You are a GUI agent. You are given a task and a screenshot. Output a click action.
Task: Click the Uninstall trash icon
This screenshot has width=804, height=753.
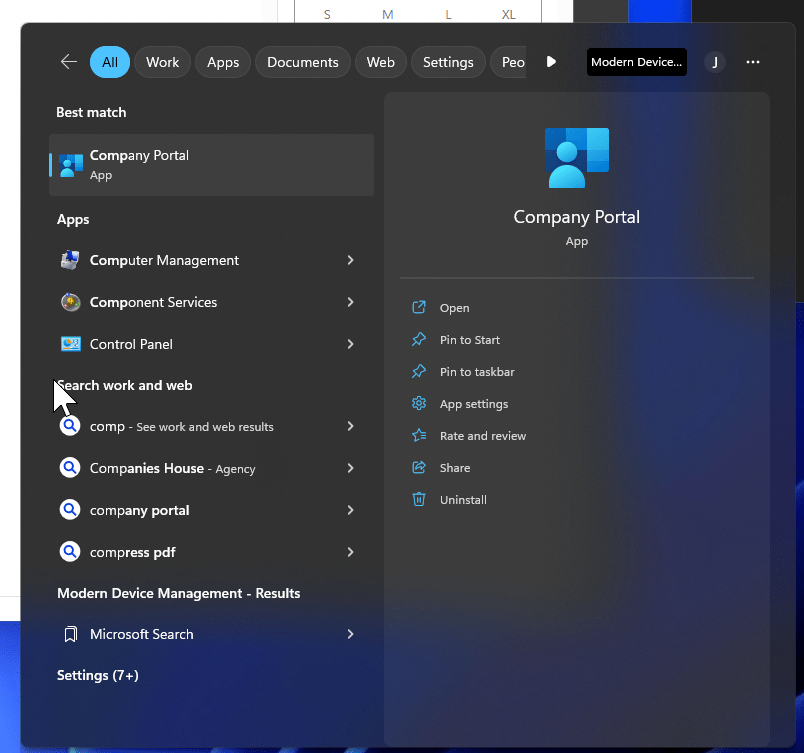click(419, 500)
